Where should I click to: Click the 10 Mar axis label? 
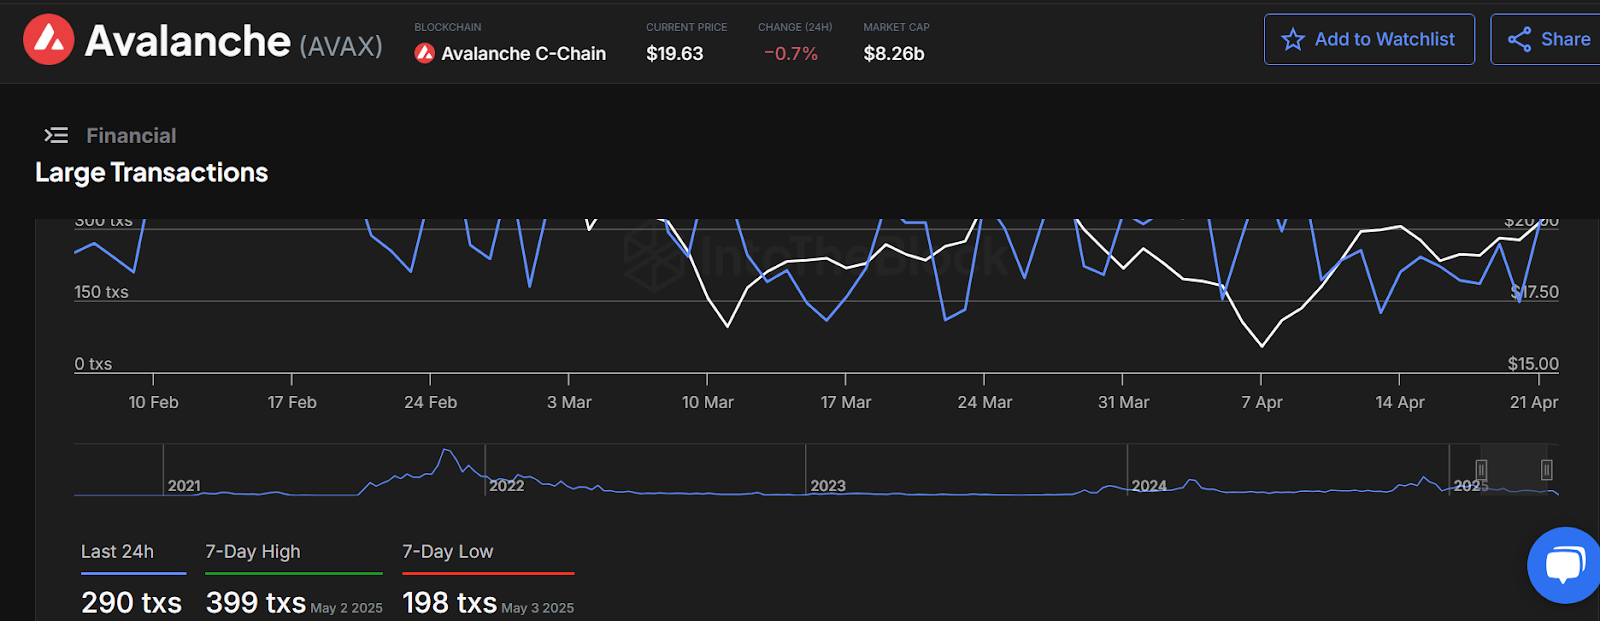(708, 402)
